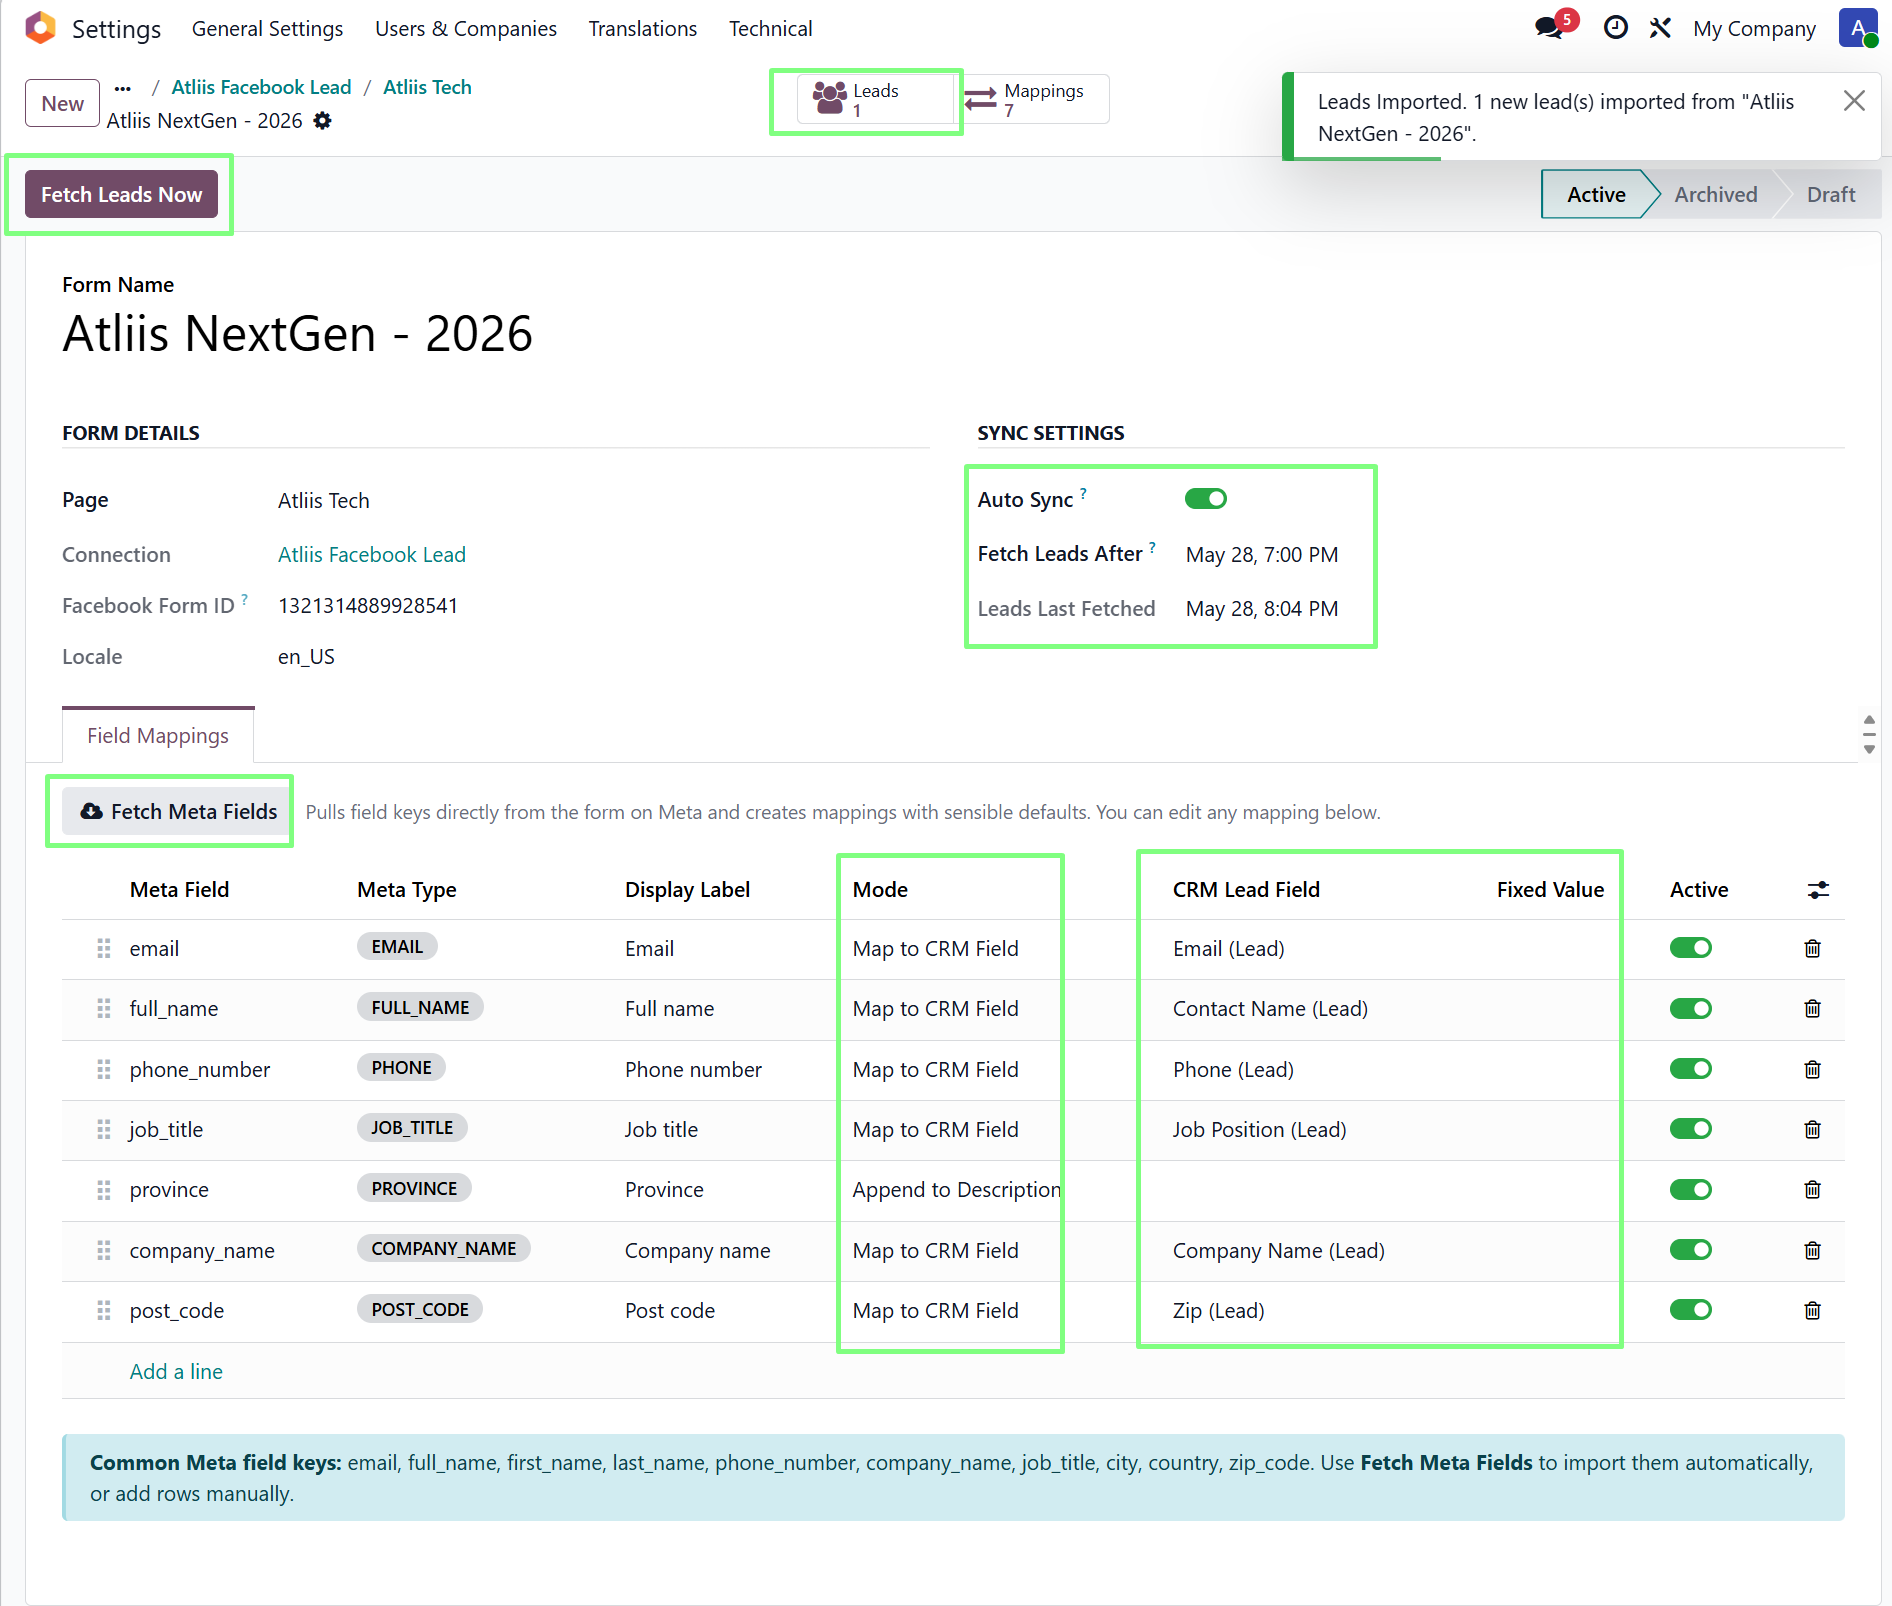Open the Leads stat button
This screenshot has width=1892, height=1606.
point(875,99)
